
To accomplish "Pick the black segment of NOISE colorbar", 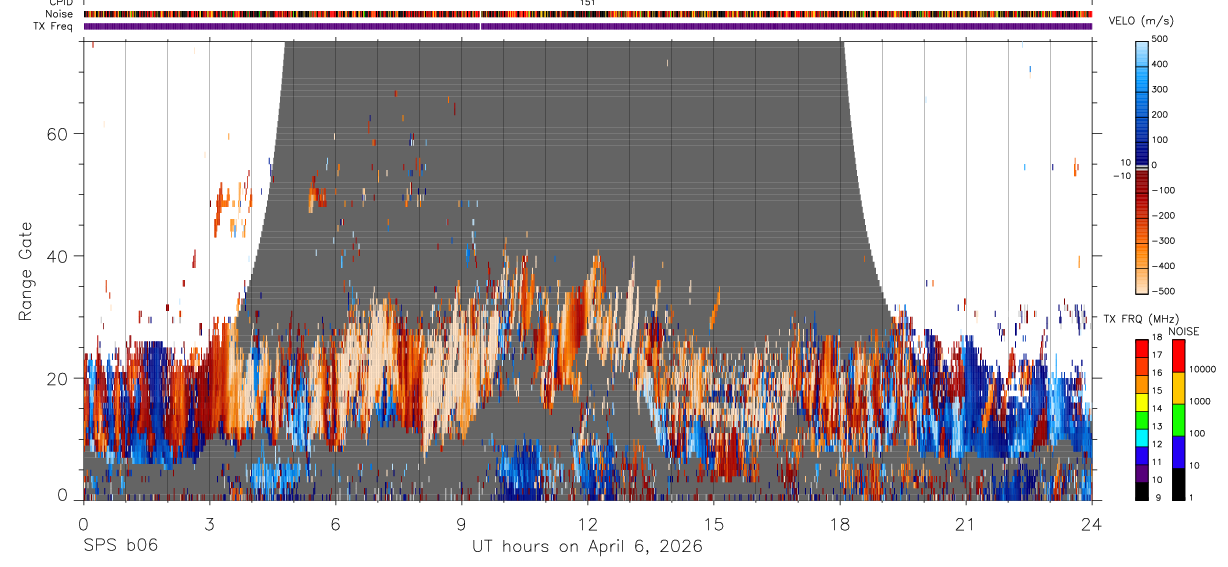I will pyautogui.click(x=1178, y=483).
